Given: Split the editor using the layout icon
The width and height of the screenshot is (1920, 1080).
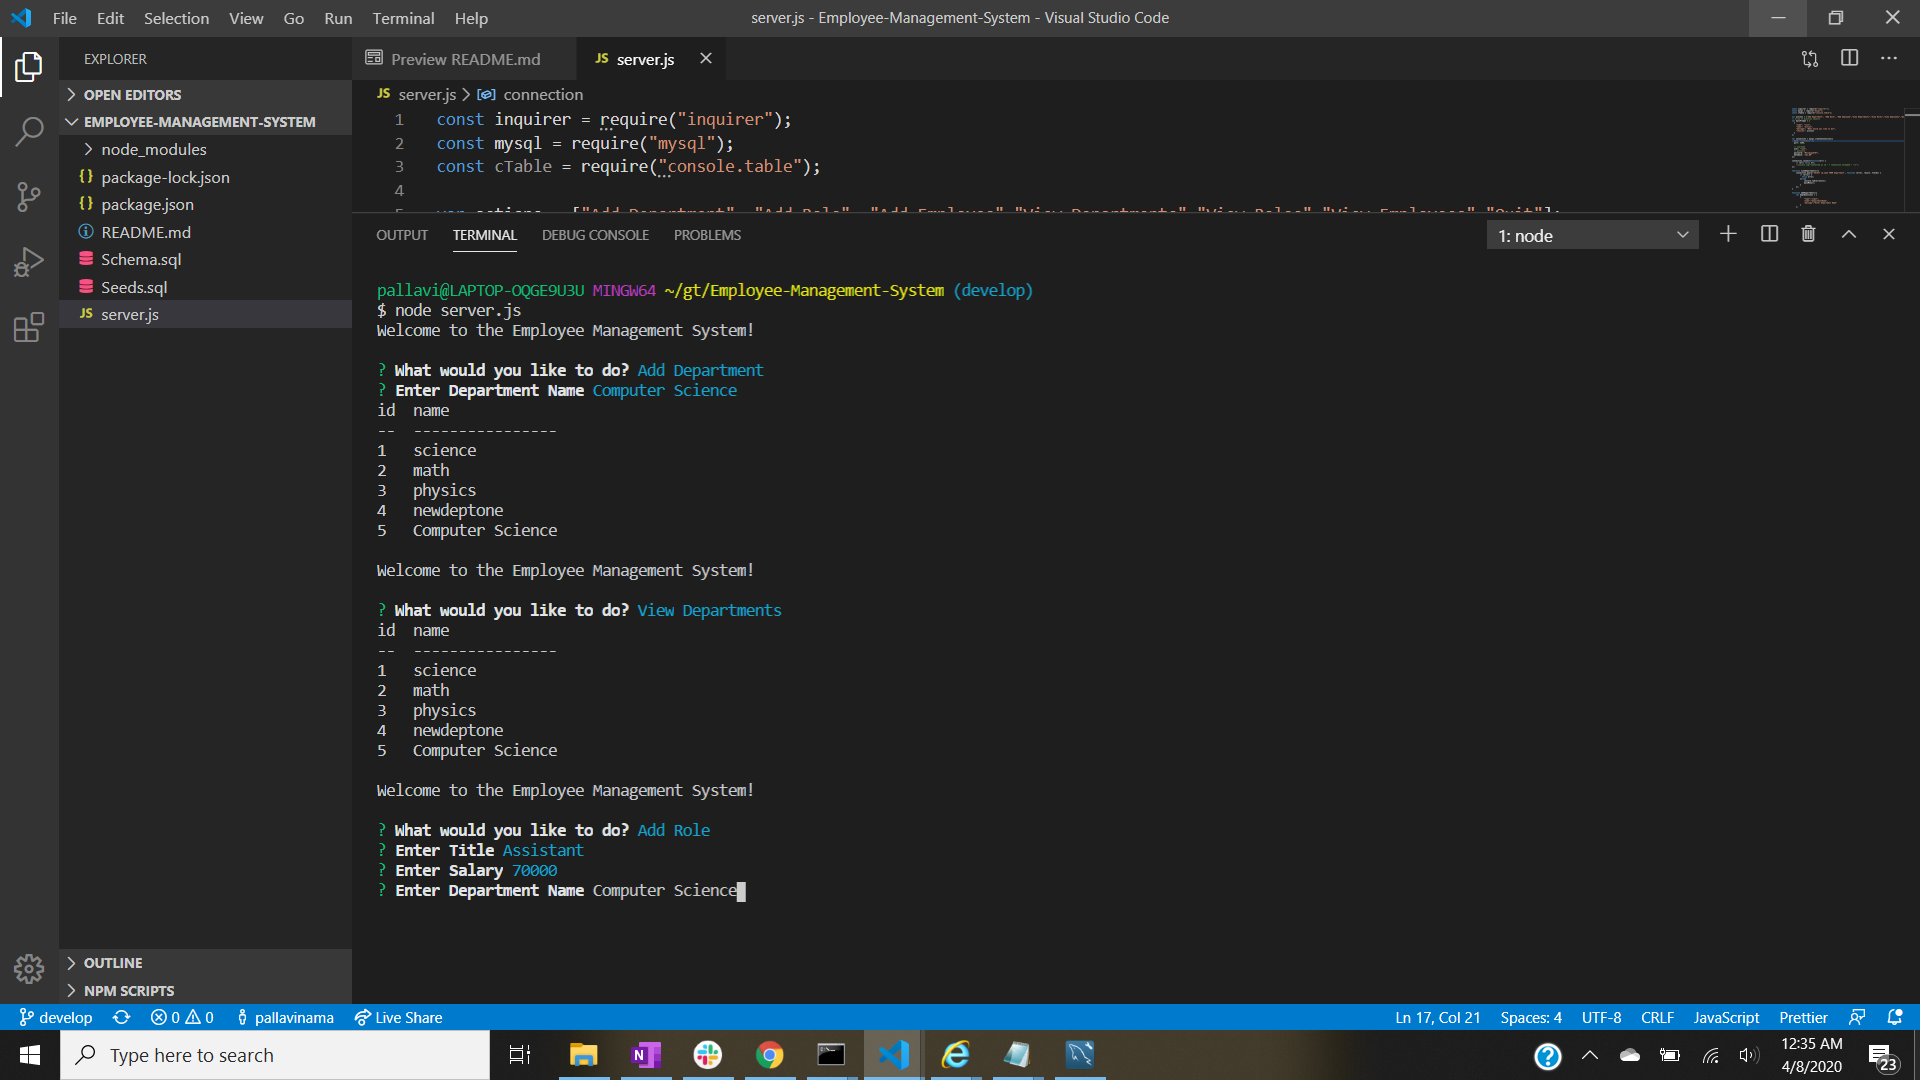Looking at the screenshot, I should [x=1849, y=59].
